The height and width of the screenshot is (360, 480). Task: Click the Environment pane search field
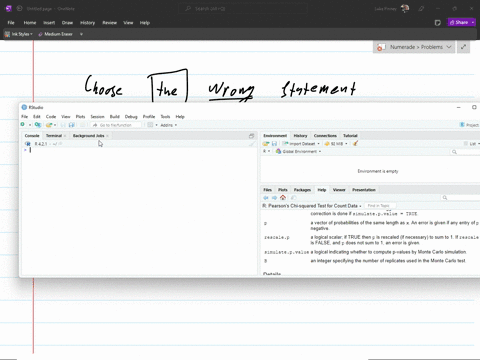point(466,152)
